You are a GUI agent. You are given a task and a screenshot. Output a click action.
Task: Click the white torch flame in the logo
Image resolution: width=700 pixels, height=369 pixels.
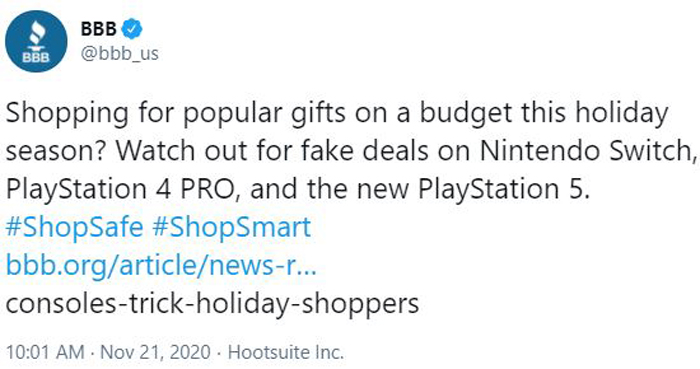36,33
